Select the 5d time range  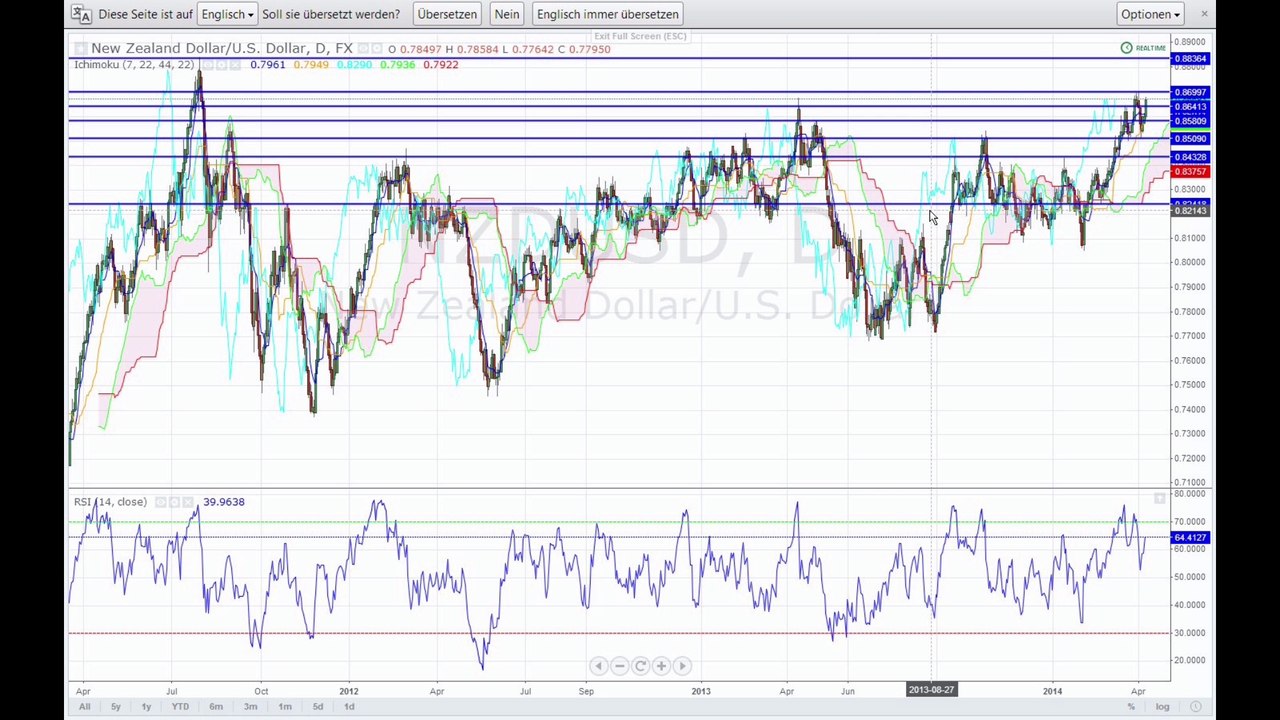tap(318, 707)
